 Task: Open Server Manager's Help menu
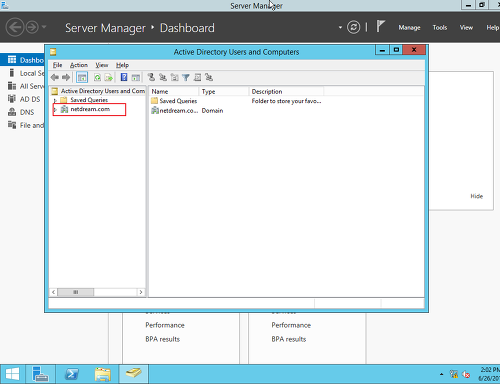coord(492,28)
